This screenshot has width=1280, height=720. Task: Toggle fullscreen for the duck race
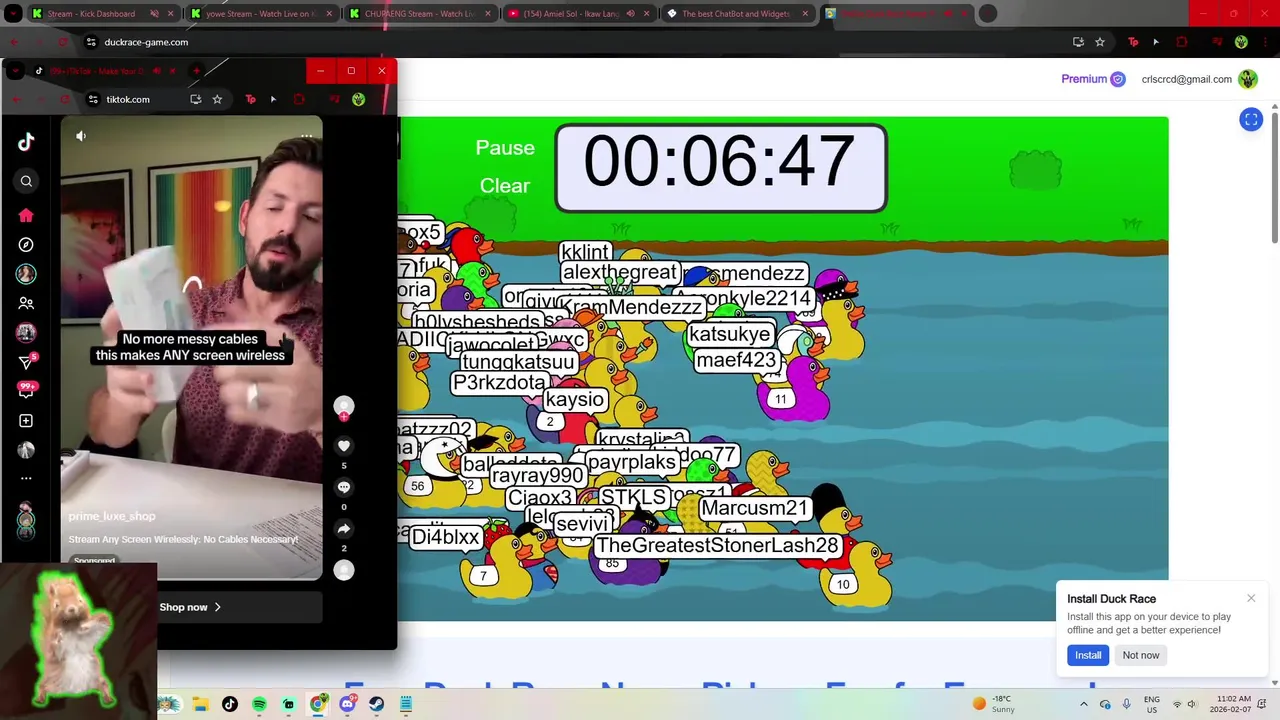point(1251,119)
